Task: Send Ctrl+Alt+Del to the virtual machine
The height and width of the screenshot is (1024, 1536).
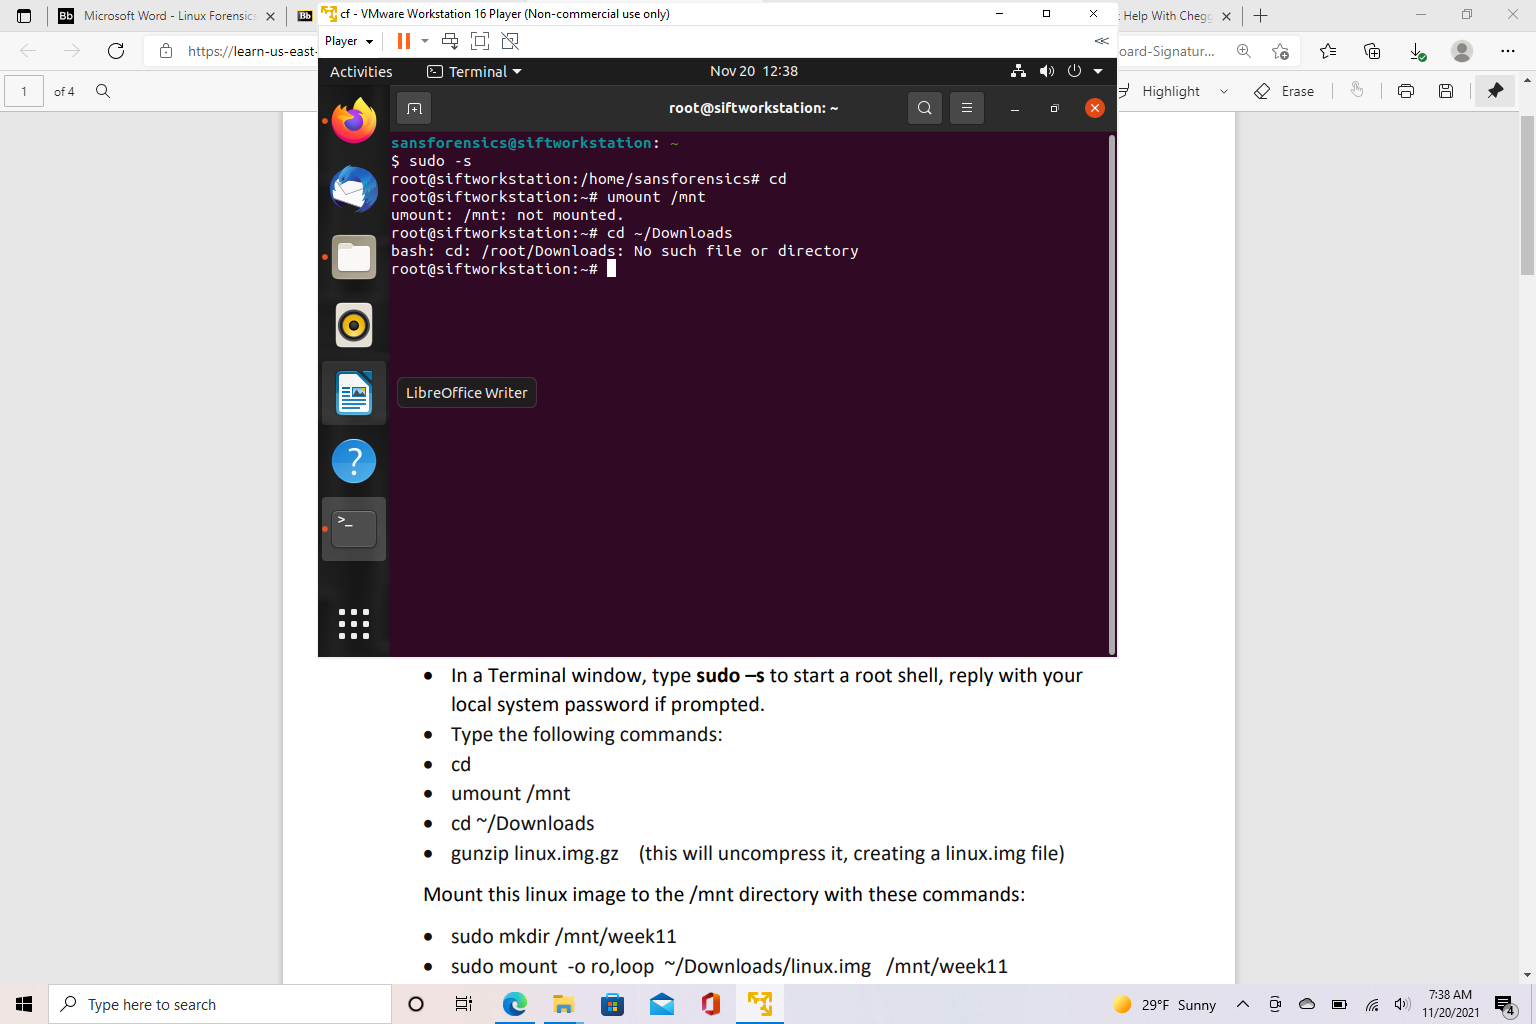Action: click(x=450, y=41)
